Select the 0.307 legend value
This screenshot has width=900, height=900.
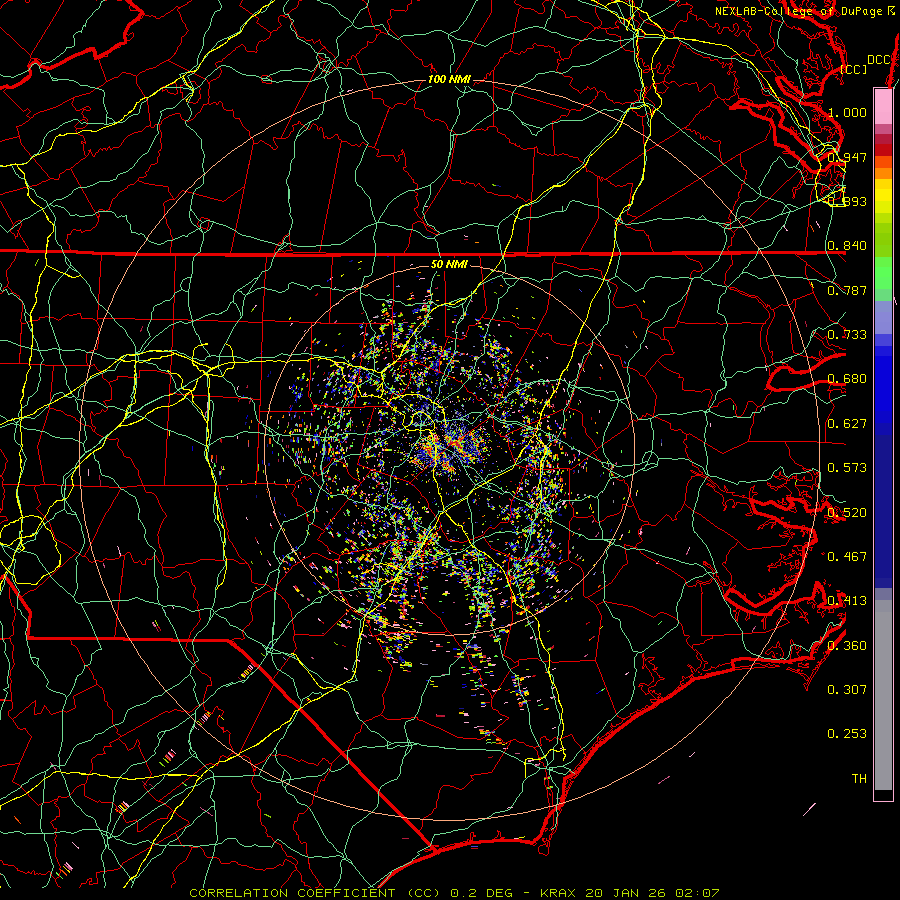[x=847, y=689]
